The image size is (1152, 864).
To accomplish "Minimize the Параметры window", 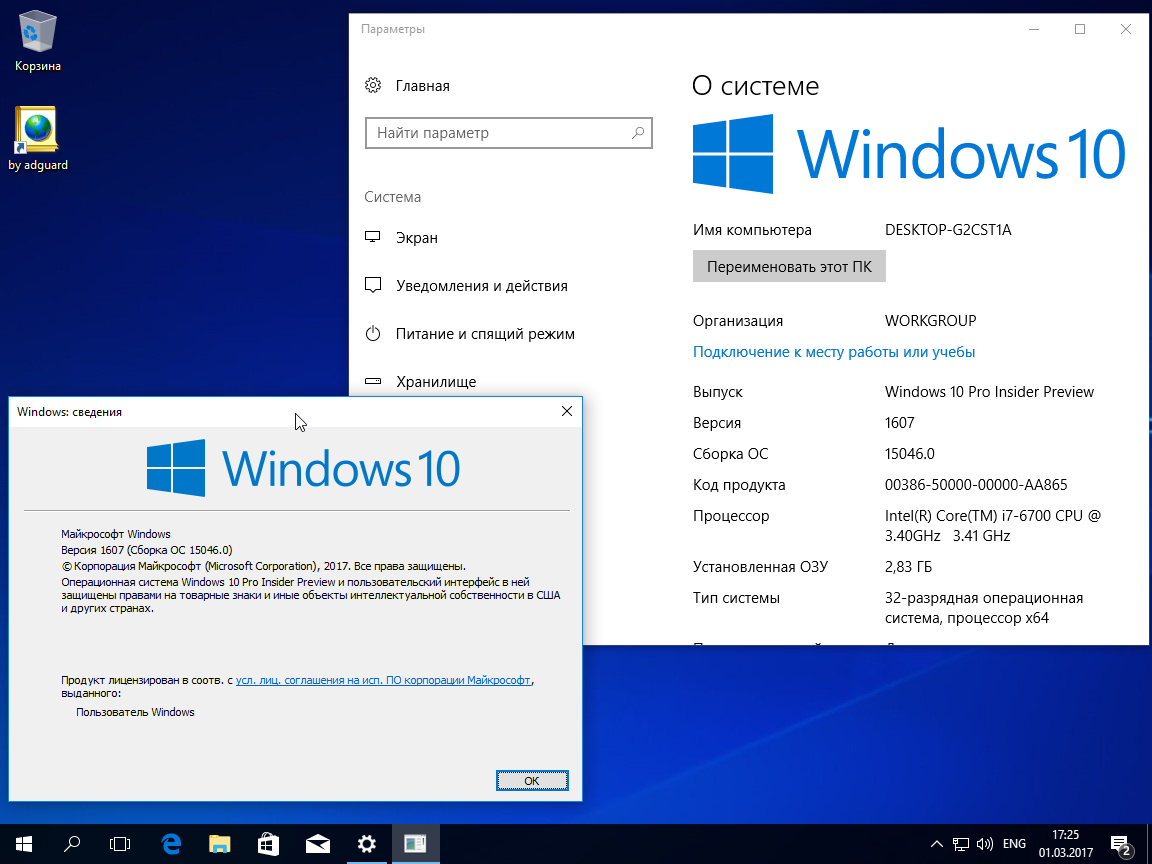I will tap(1034, 29).
